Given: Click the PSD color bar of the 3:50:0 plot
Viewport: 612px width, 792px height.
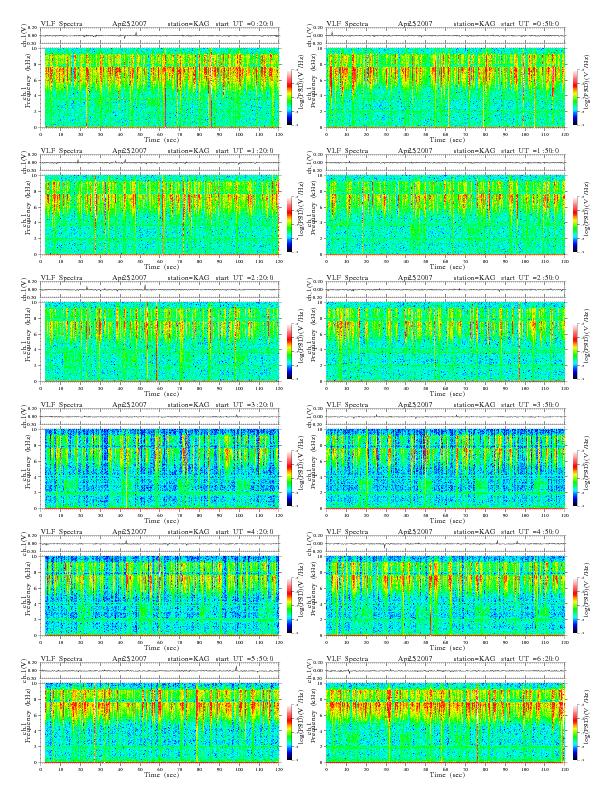Looking at the screenshot, I should pos(576,478).
